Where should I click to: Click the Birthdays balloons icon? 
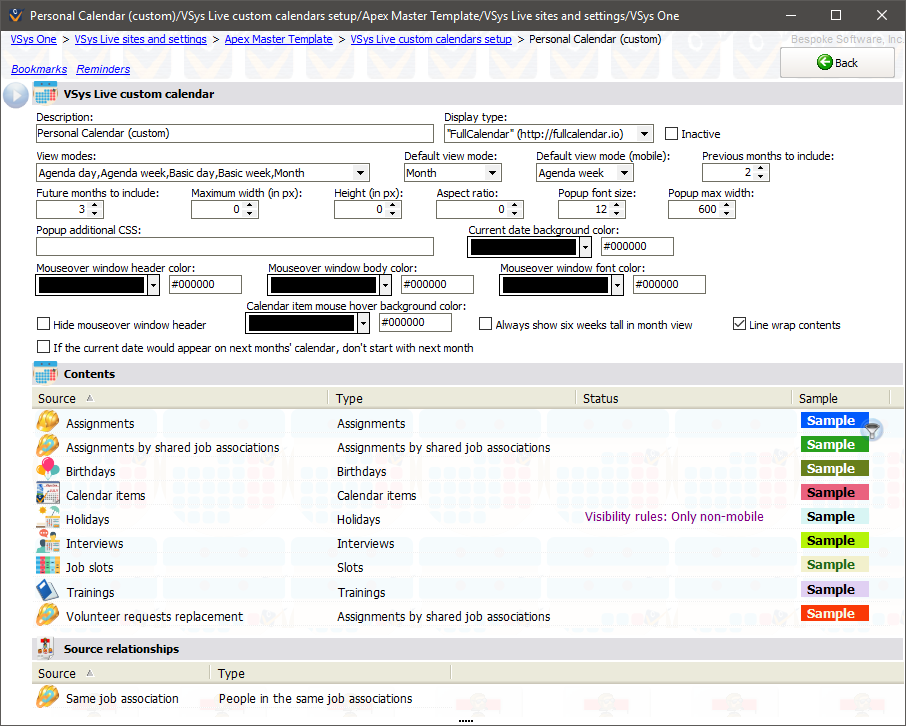tap(47, 470)
